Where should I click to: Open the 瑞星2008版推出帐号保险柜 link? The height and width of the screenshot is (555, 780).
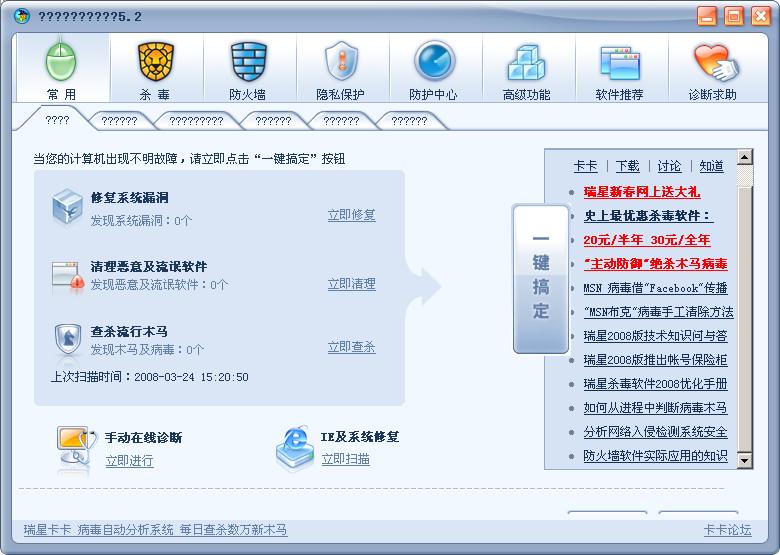click(x=656, y=360)
